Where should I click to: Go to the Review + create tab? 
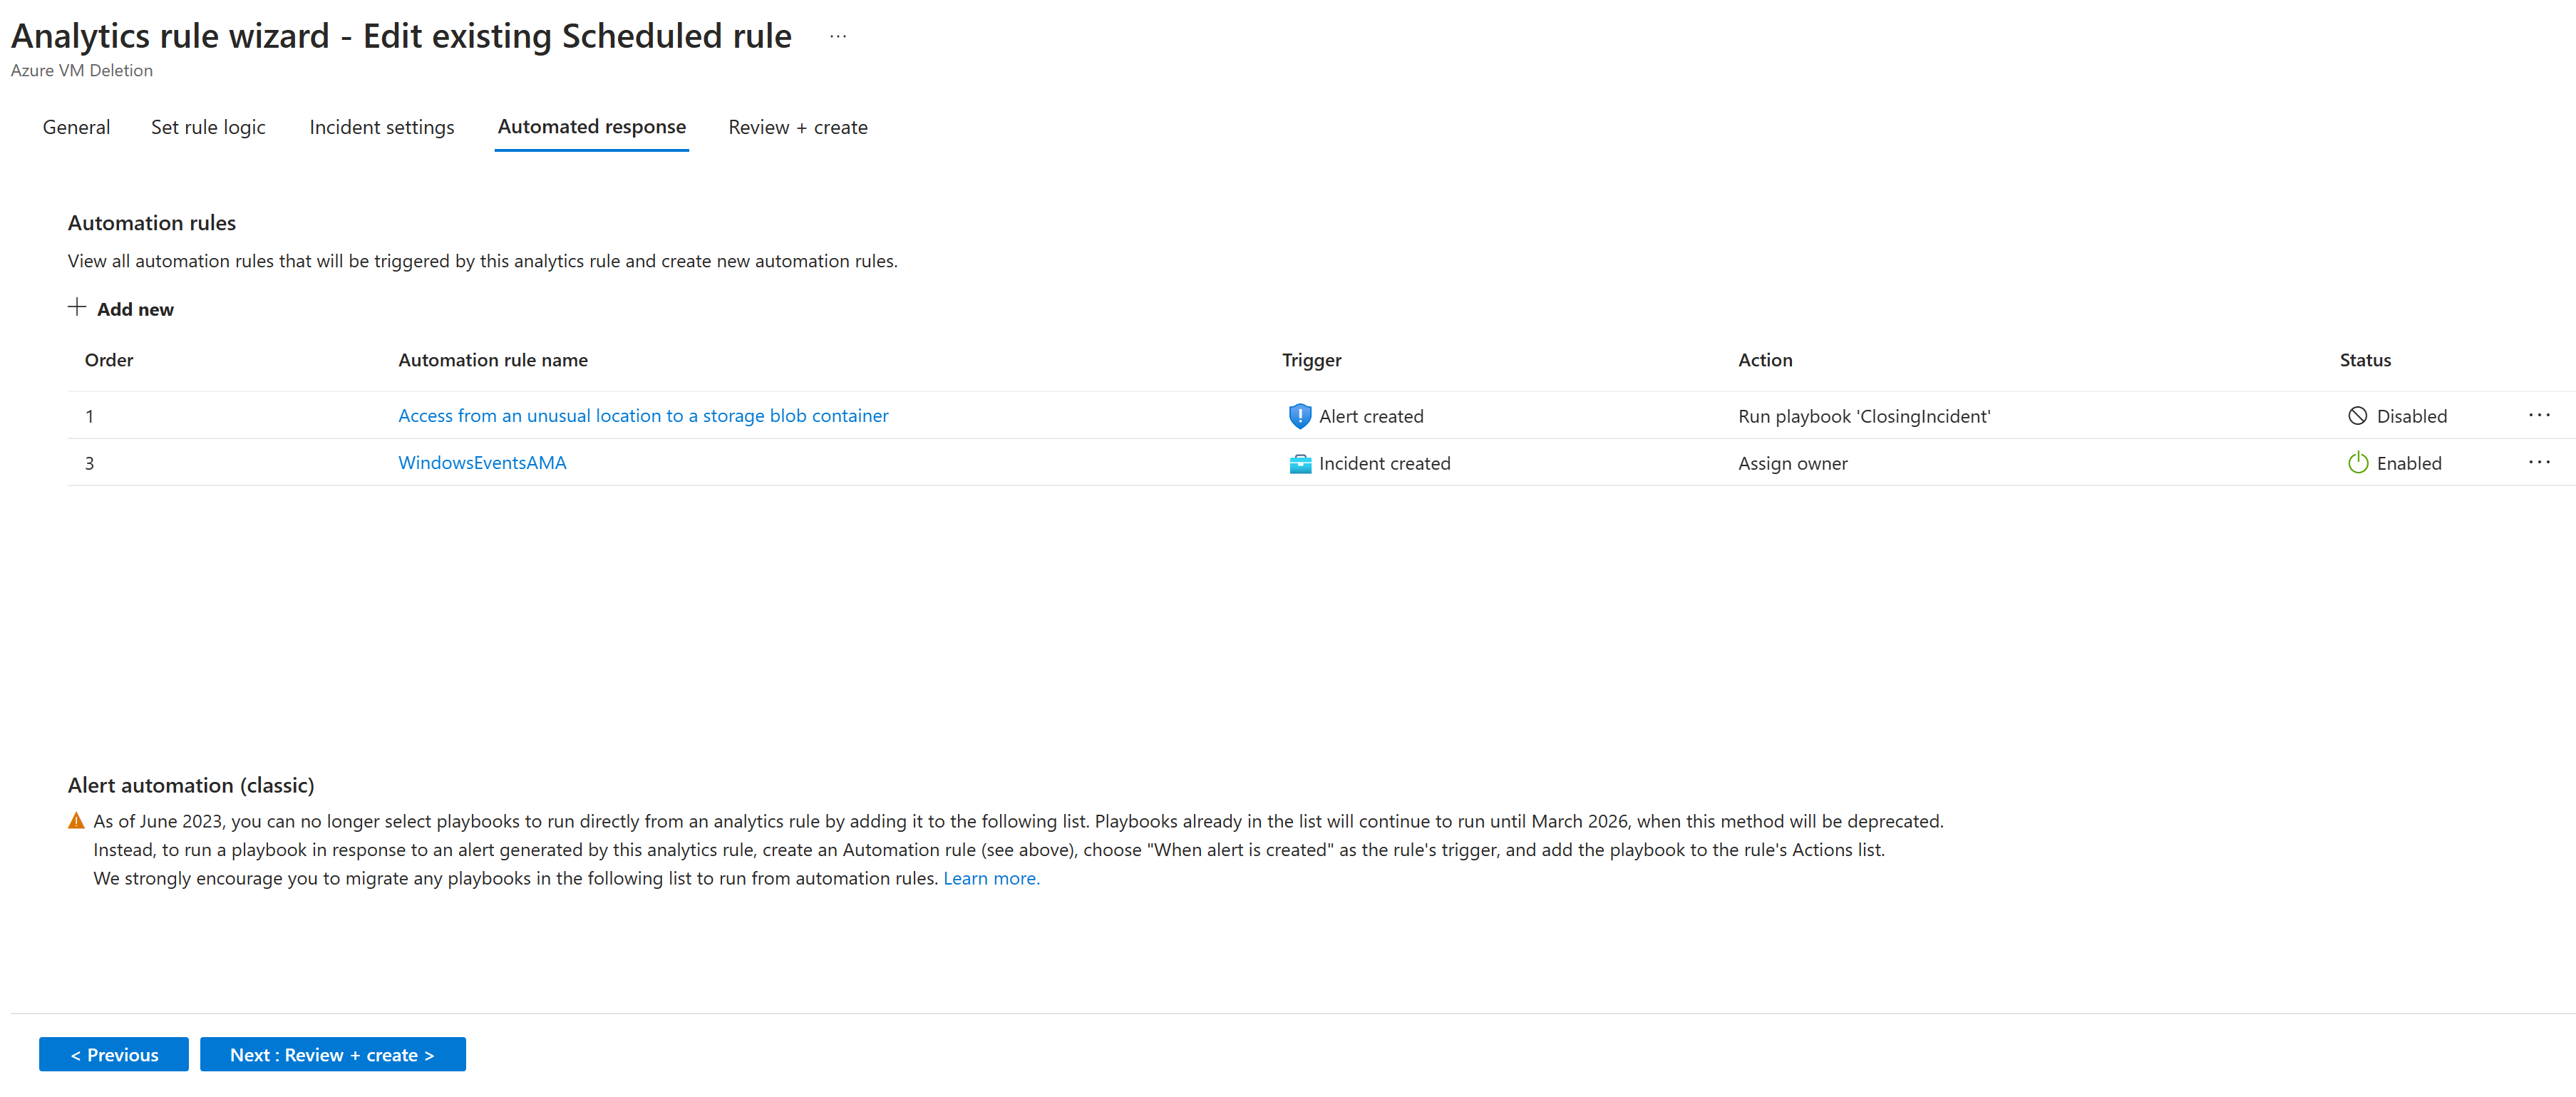(797, 127)
